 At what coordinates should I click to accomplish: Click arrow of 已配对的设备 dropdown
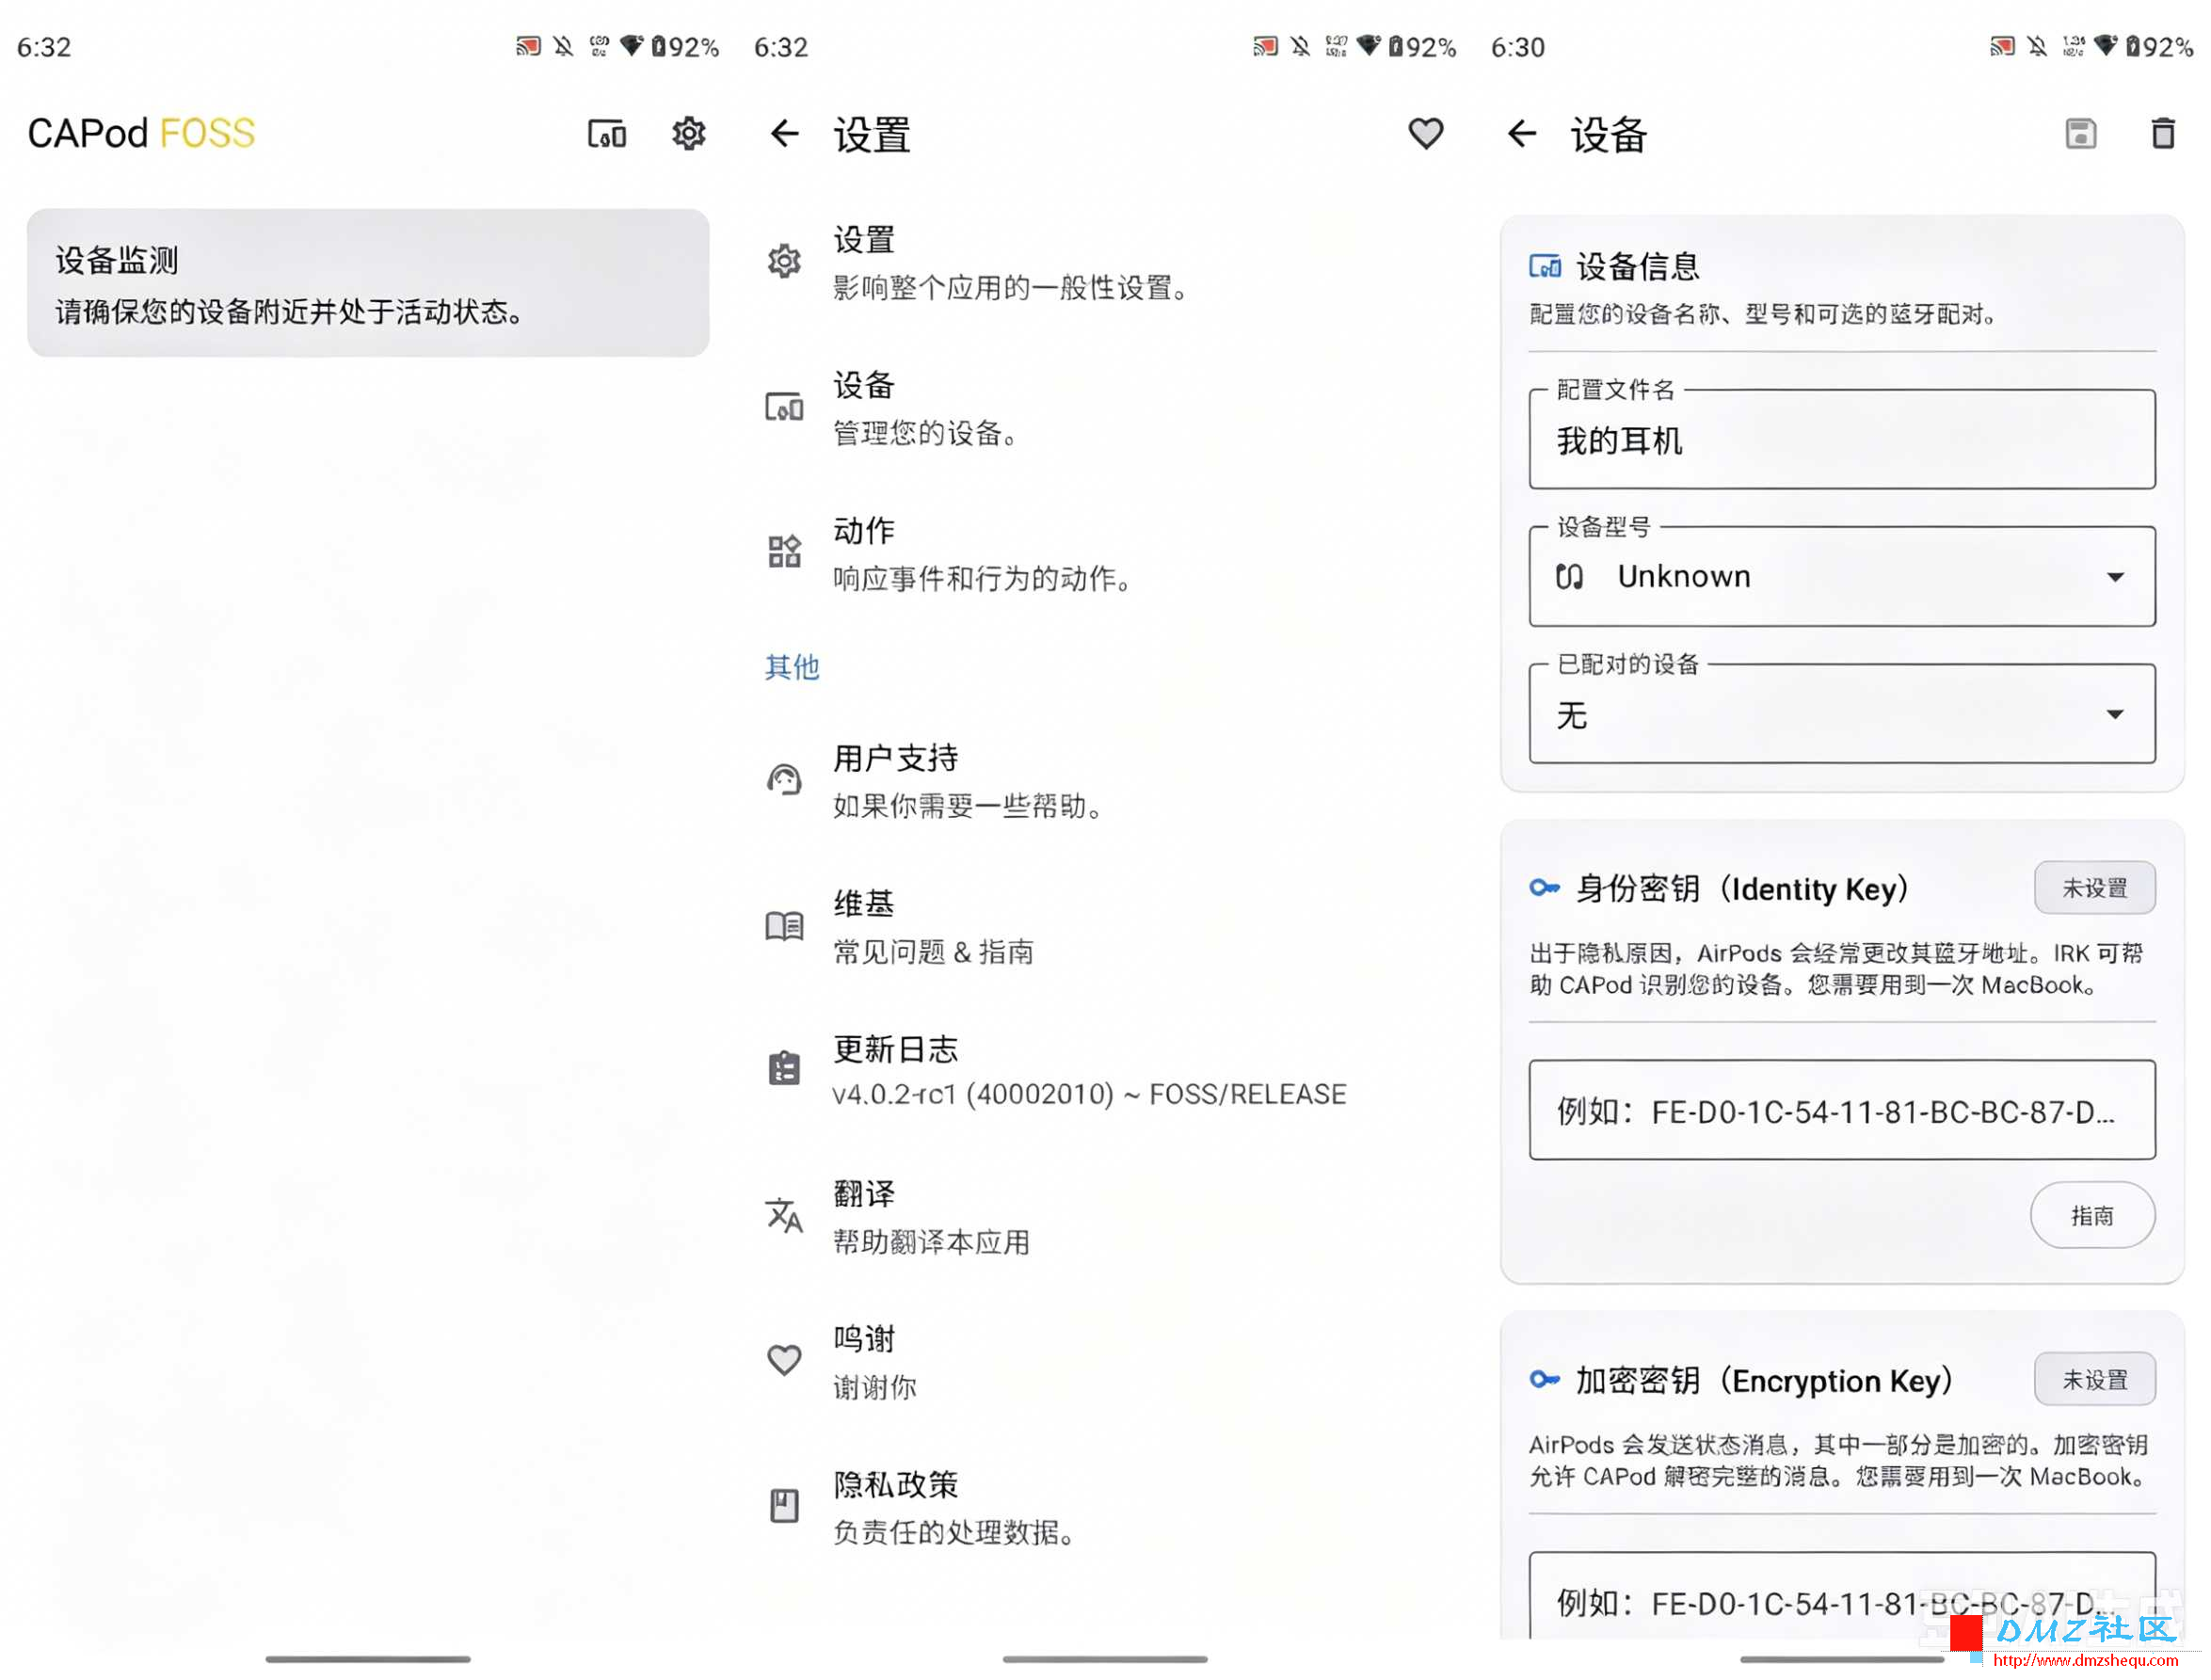2115,715
